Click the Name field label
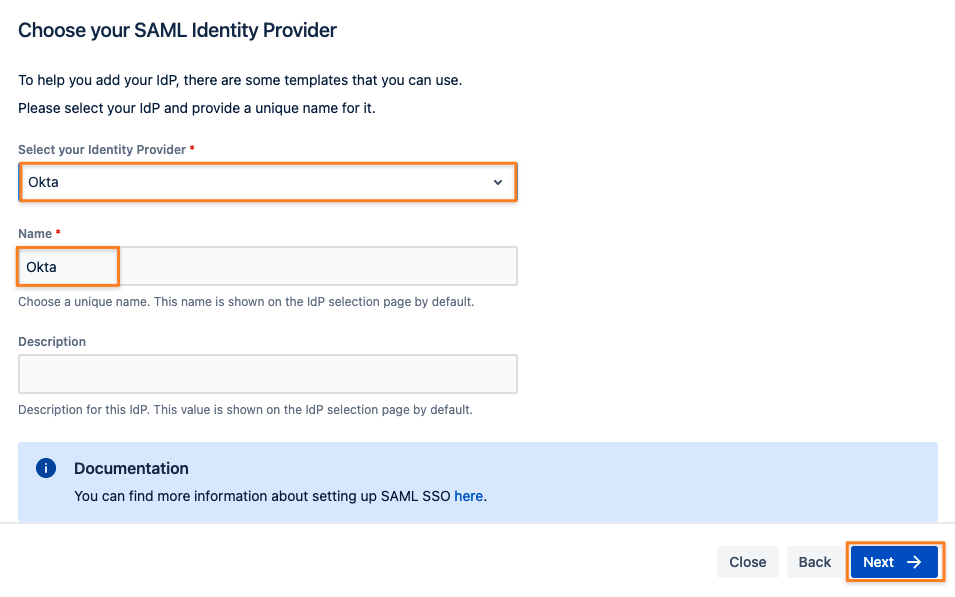955x597 pixels. click(35, 233)
